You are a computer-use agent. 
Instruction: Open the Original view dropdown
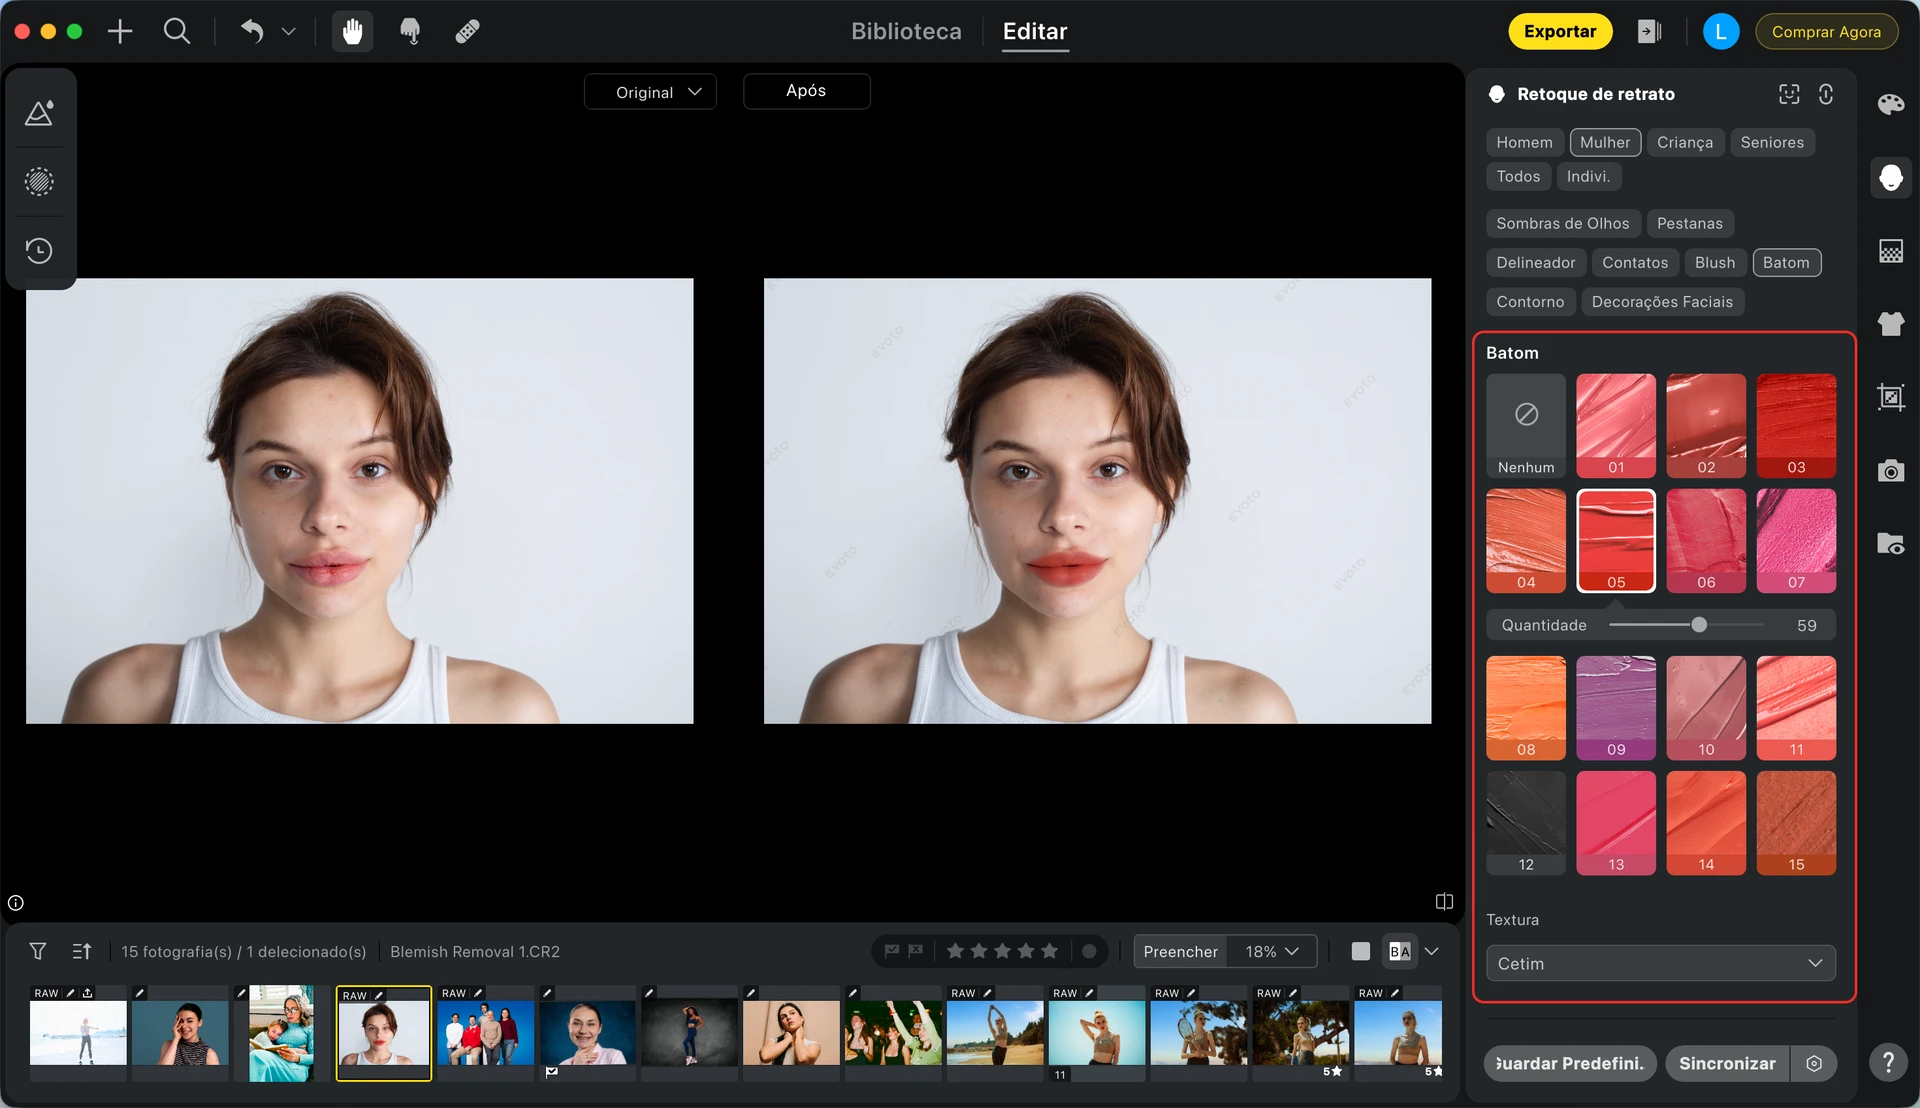click(650, 92)
